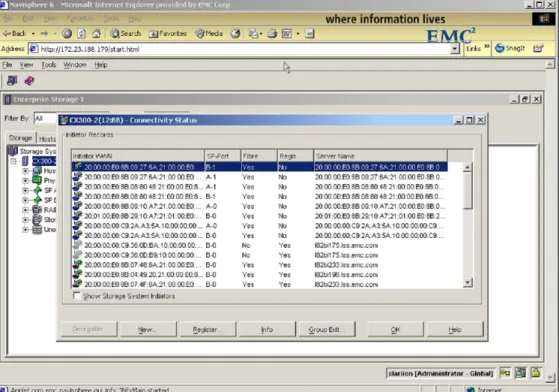Click the Register... button
Screen dimensions: 559x392
pos(207,329)
